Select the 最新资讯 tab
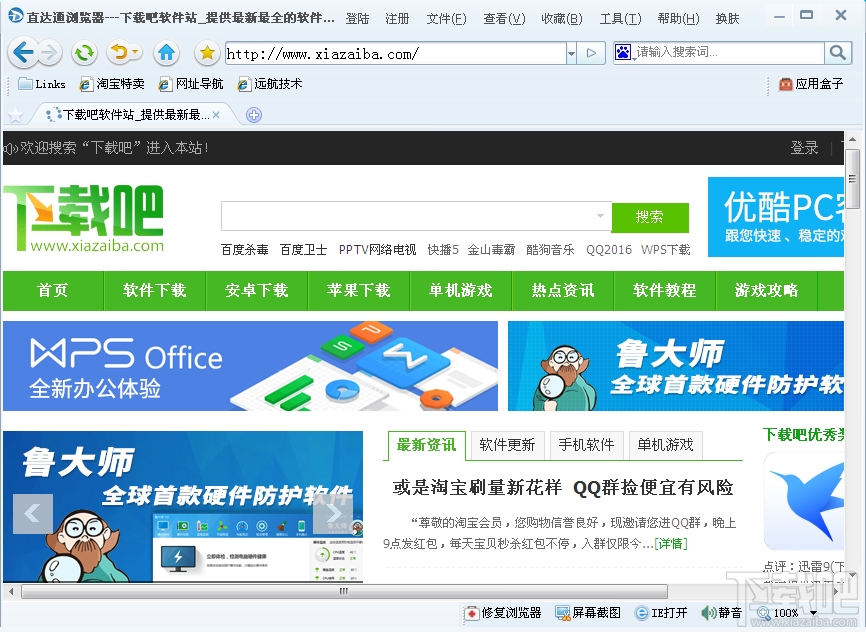The image size is (866, 632). point(426,445)
